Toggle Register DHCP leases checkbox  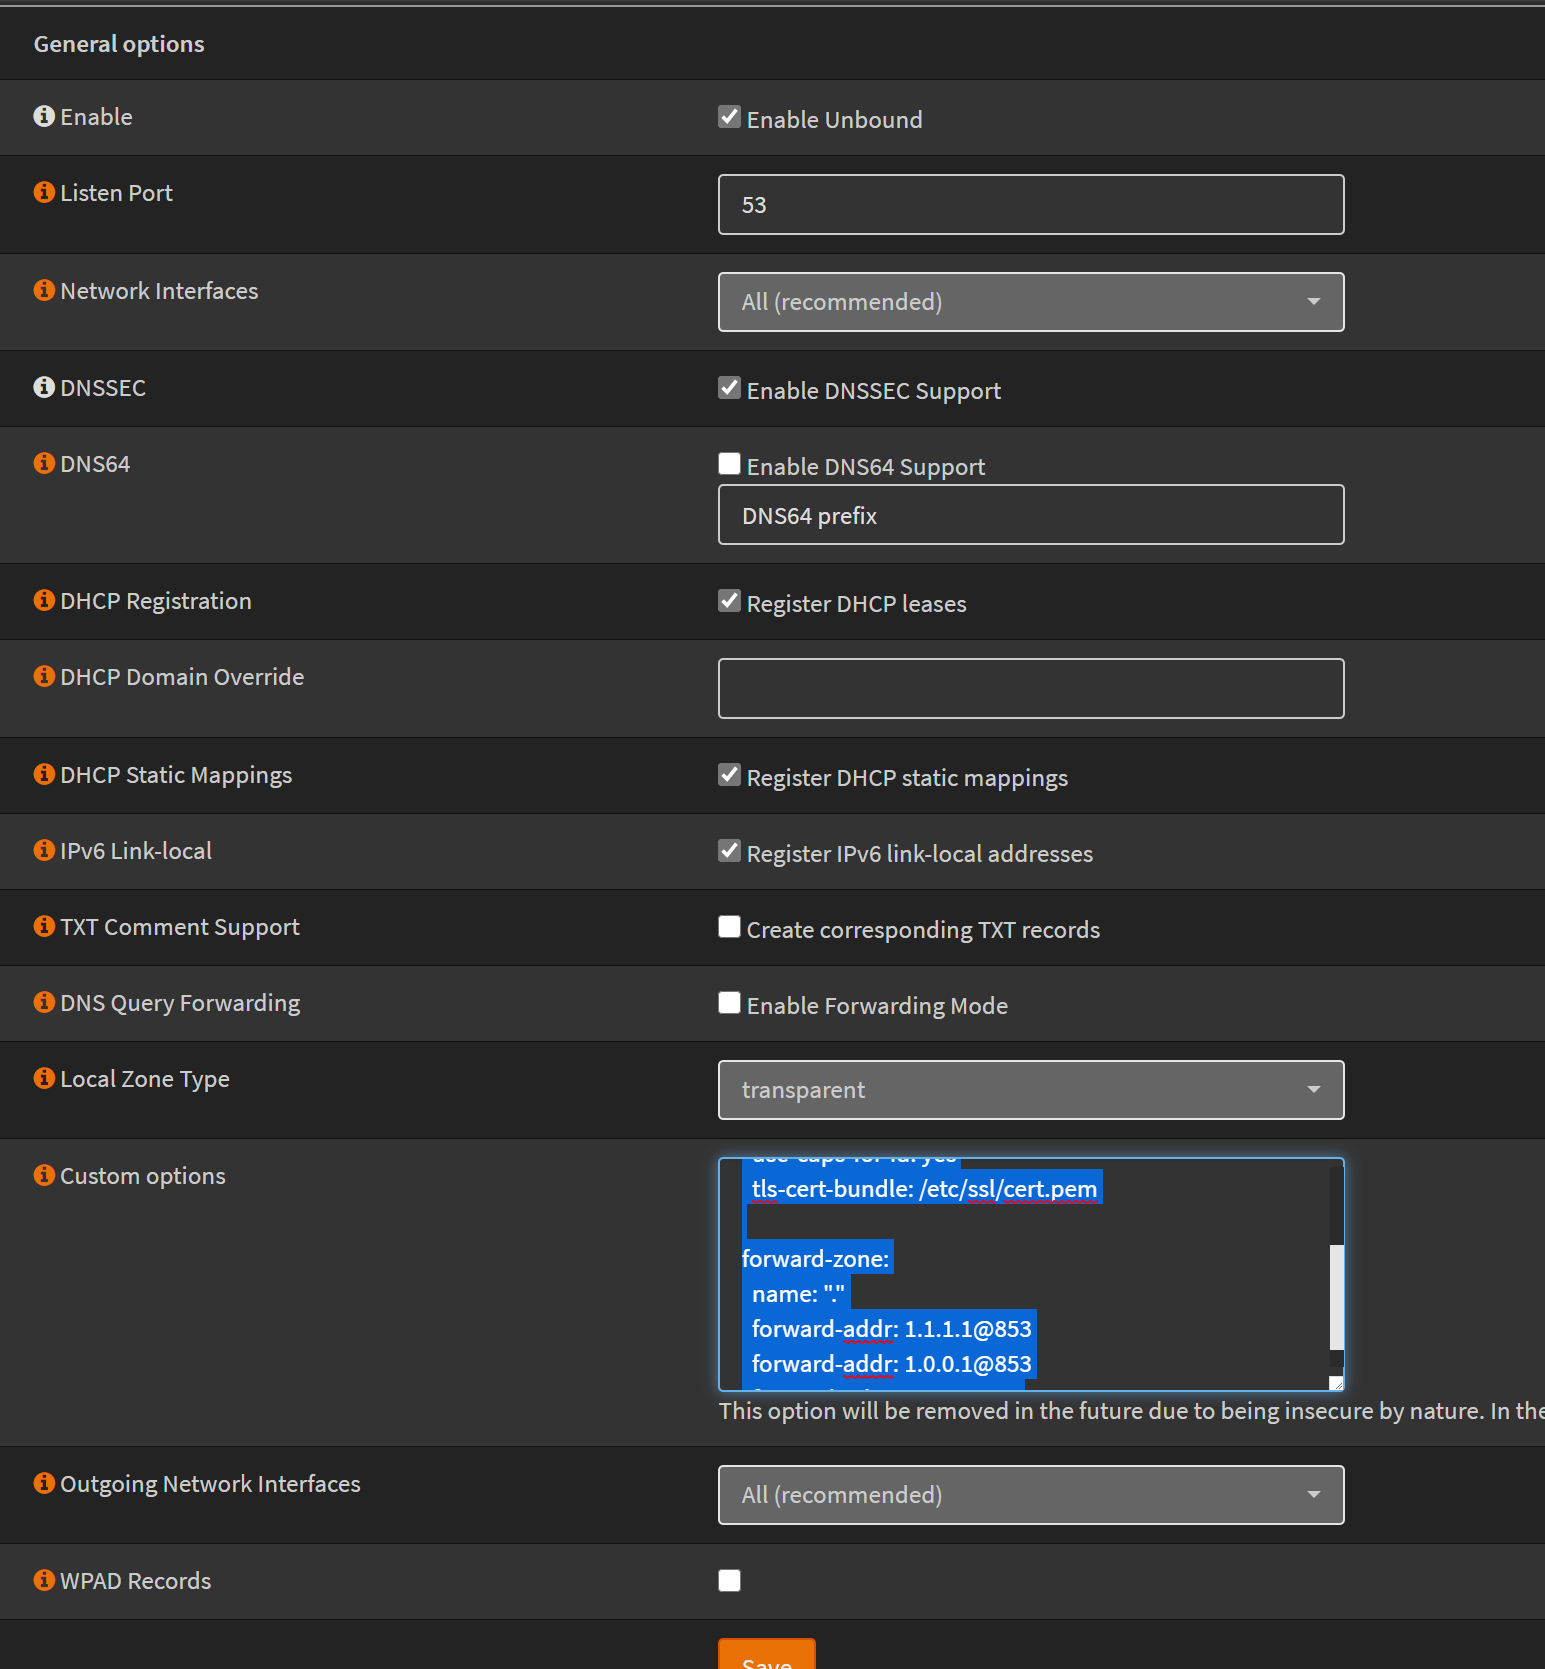[x=730, y=601]
